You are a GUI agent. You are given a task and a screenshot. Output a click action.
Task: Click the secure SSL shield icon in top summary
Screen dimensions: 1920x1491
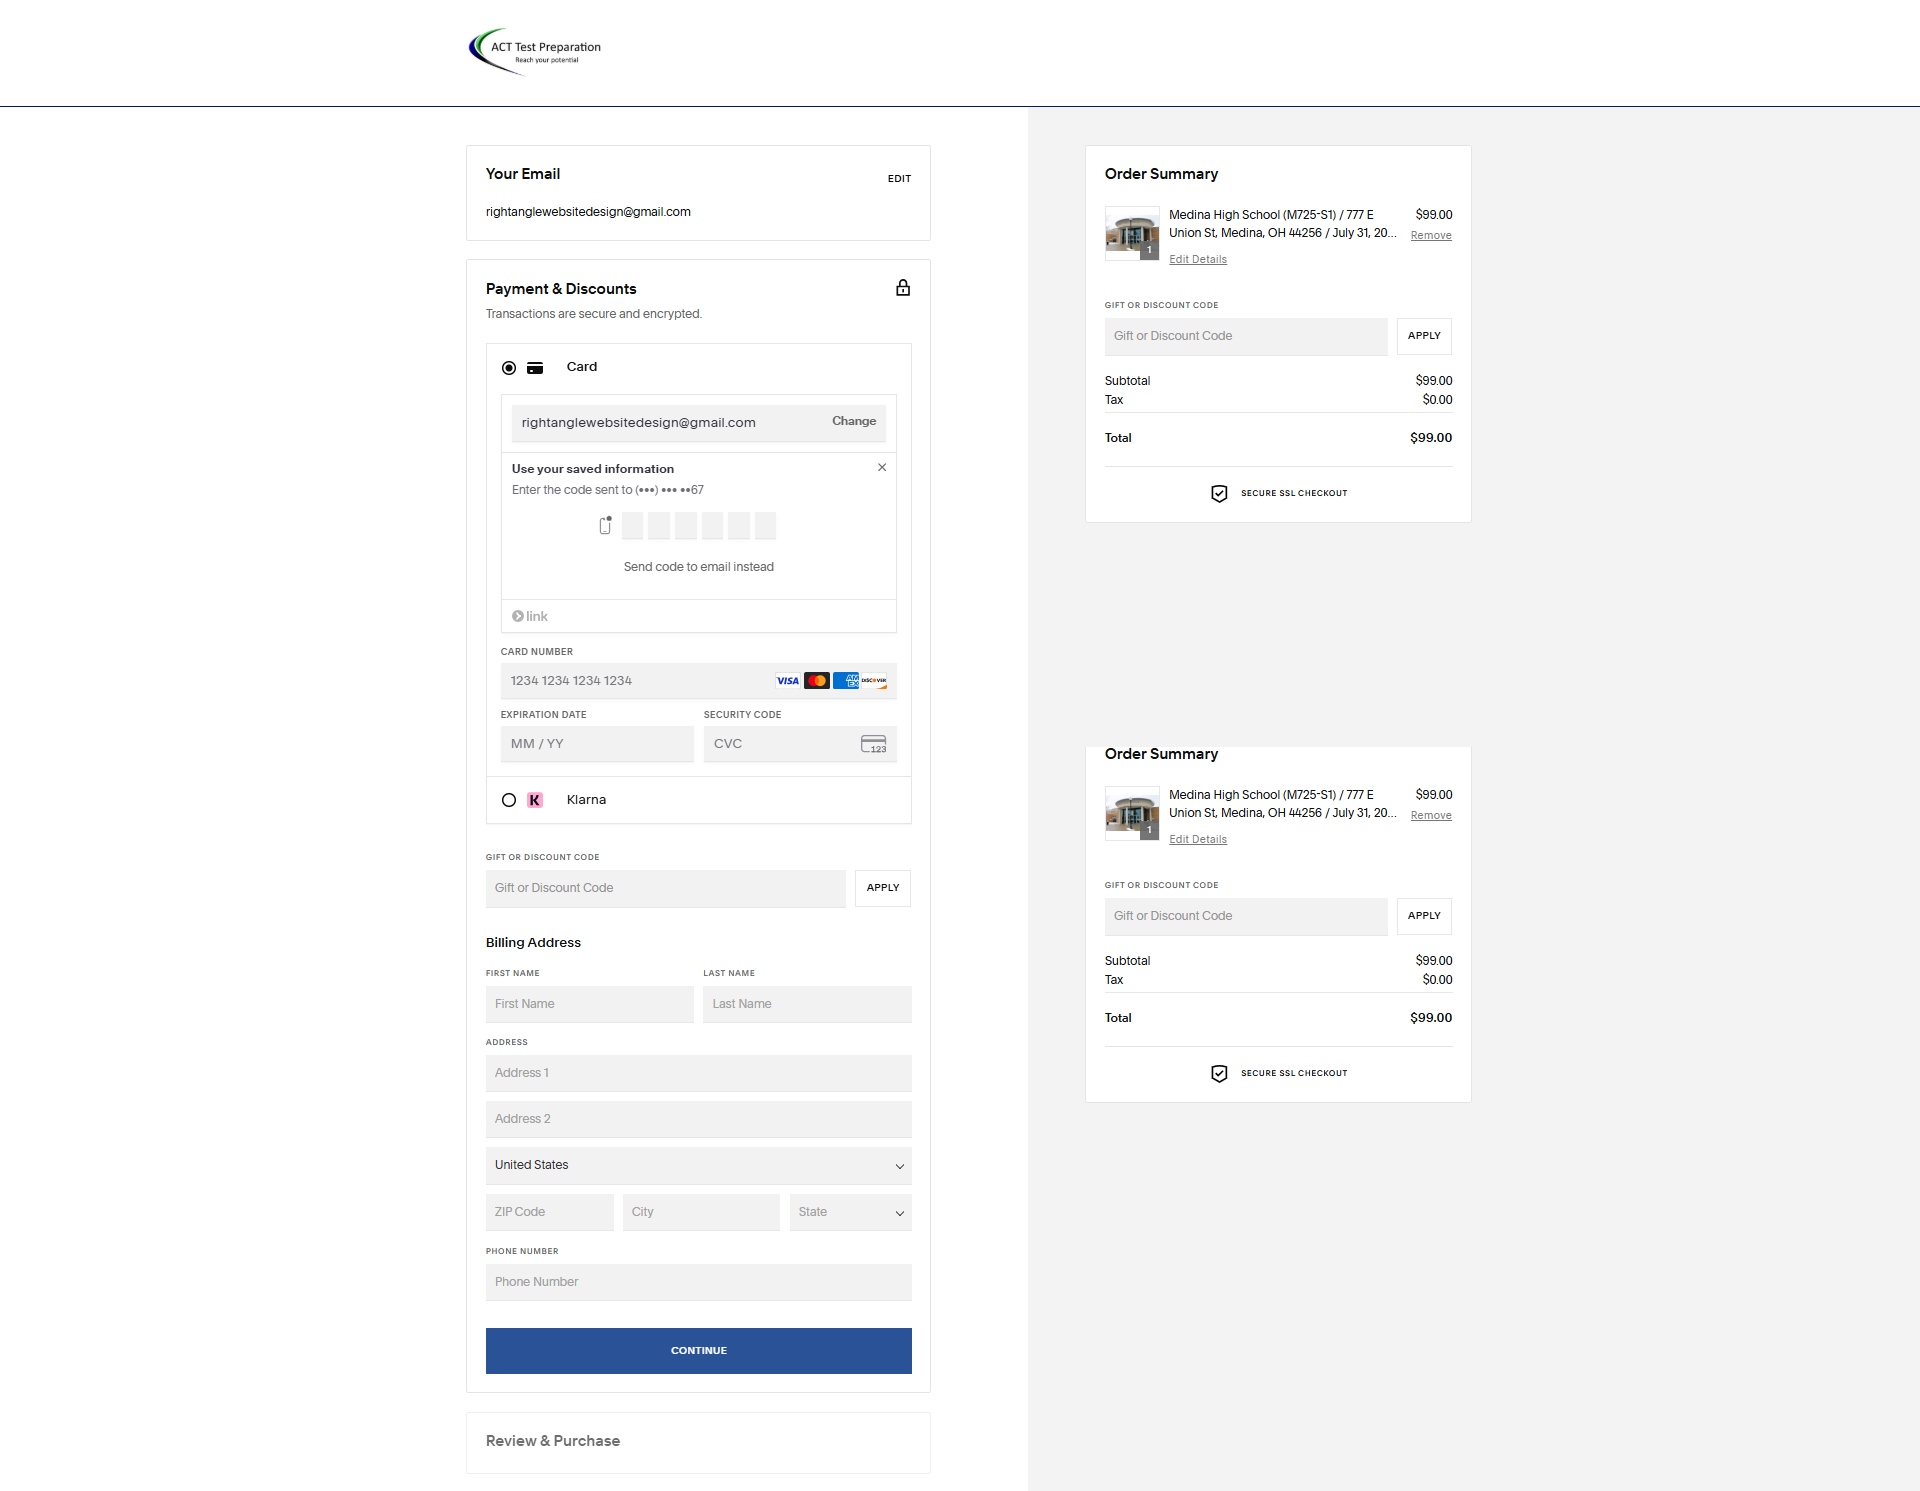click(x=1219, y=494)
